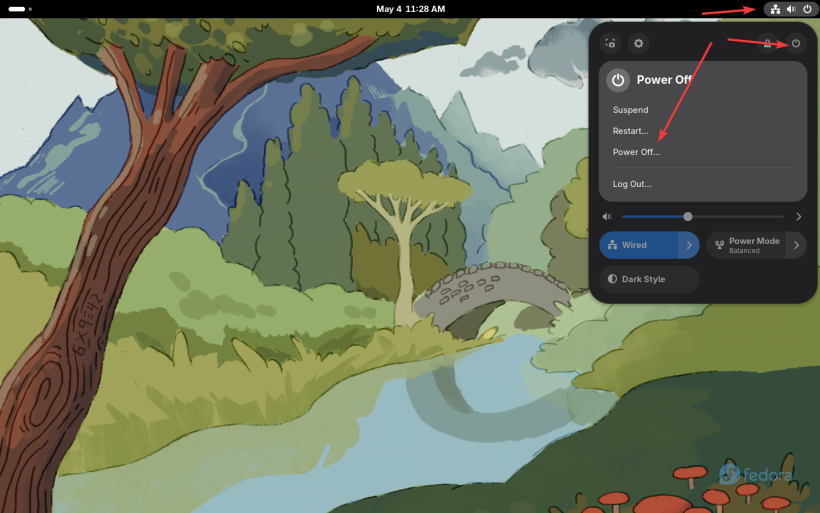
Task: Expand the Wired network submenu arrow
Action: (689, 245)
